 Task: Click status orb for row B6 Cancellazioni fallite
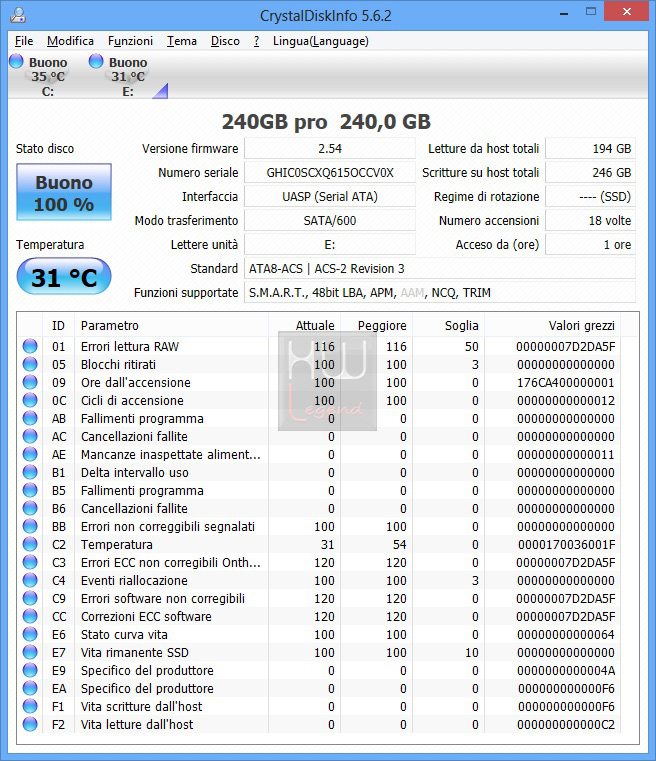point(30,508)
